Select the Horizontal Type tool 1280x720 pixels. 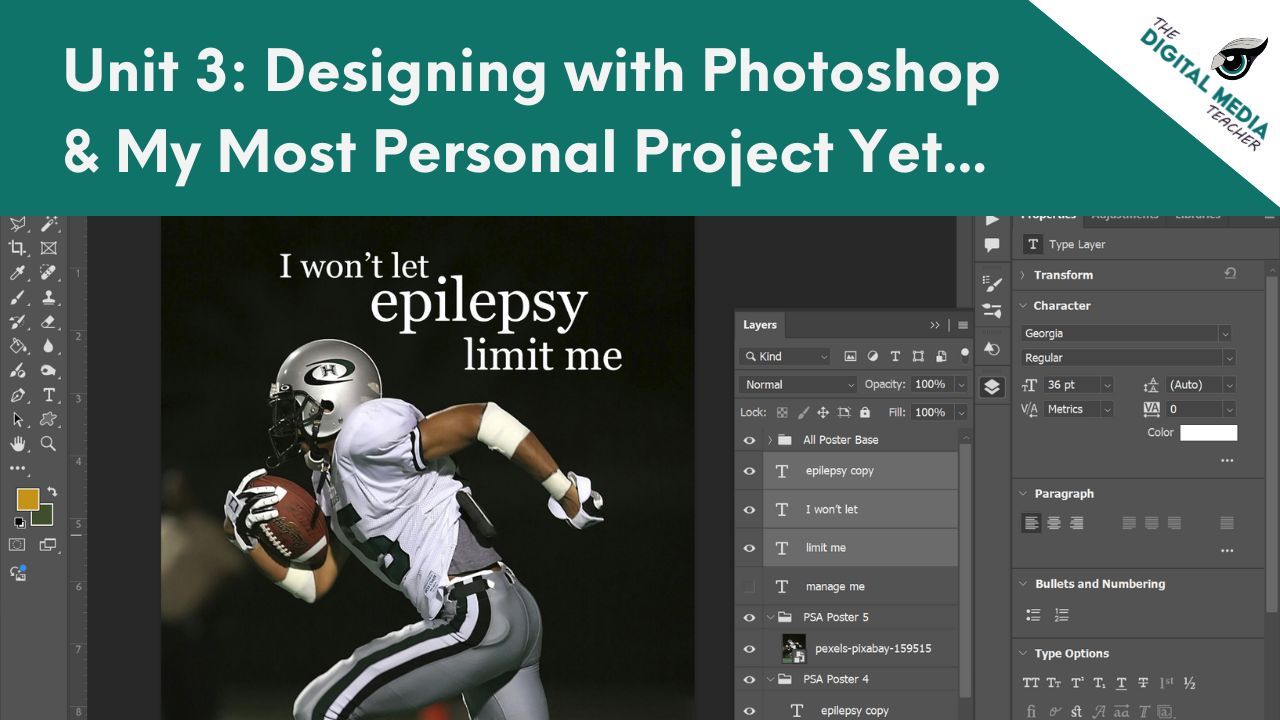[48, 395]
